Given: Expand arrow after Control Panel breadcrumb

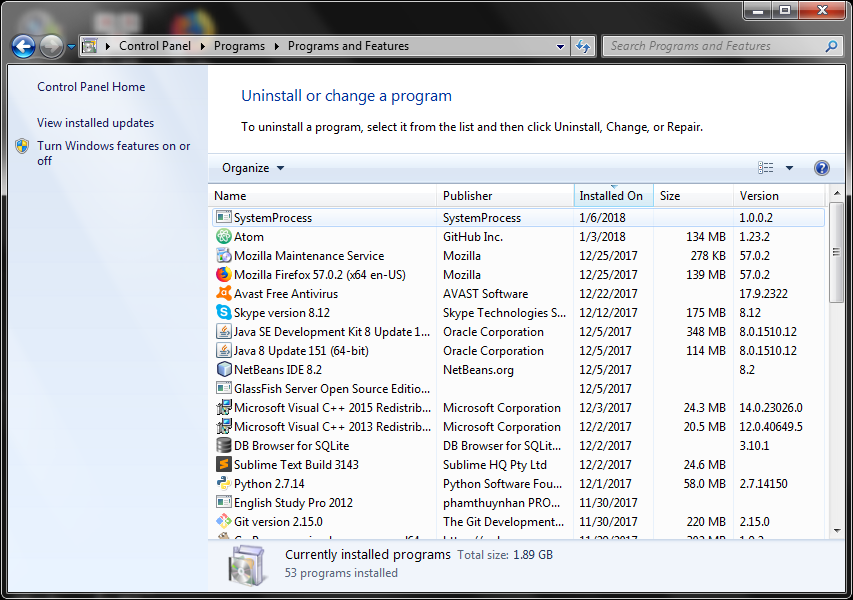Looking at the screenshot, I should click(x=202, y=46).
